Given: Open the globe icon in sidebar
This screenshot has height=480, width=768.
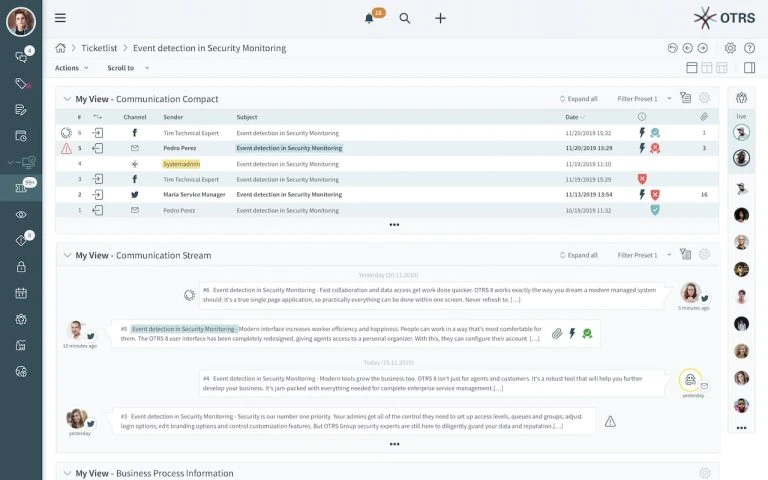Looking at the screenshot, I should click(x=21, y=372).
